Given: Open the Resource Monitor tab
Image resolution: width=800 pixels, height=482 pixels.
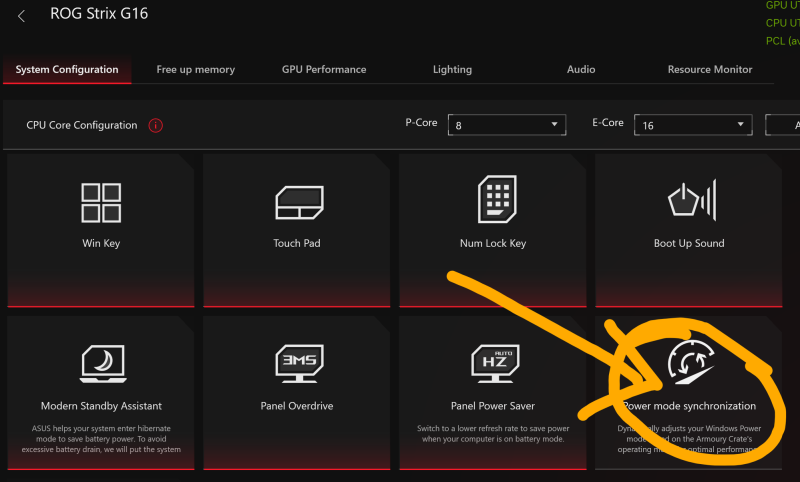Looking at the screenshot, I should tap(710, 69).
